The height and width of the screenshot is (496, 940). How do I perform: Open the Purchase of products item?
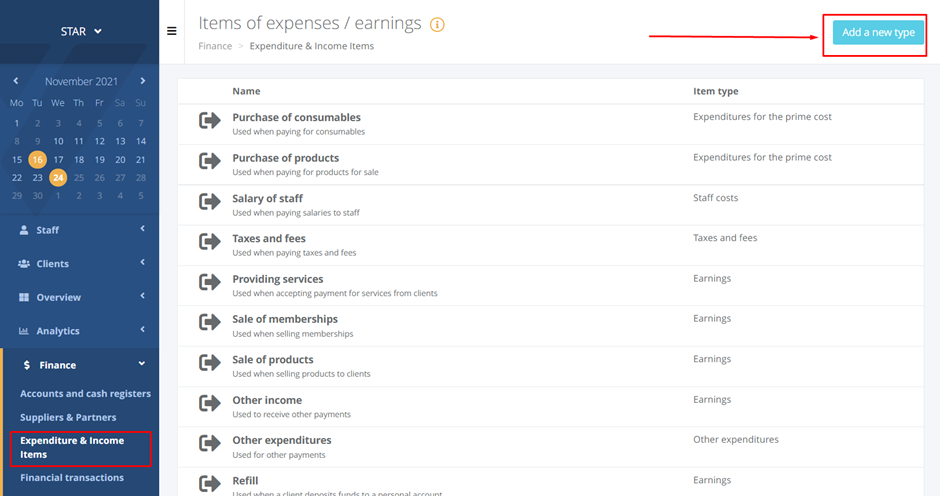click(285, 158)
